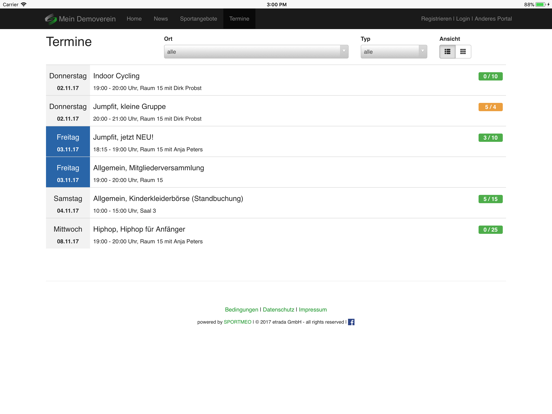Open Datenschutz footer link
This screenshot has width=552, height=414.
[278, 310]
